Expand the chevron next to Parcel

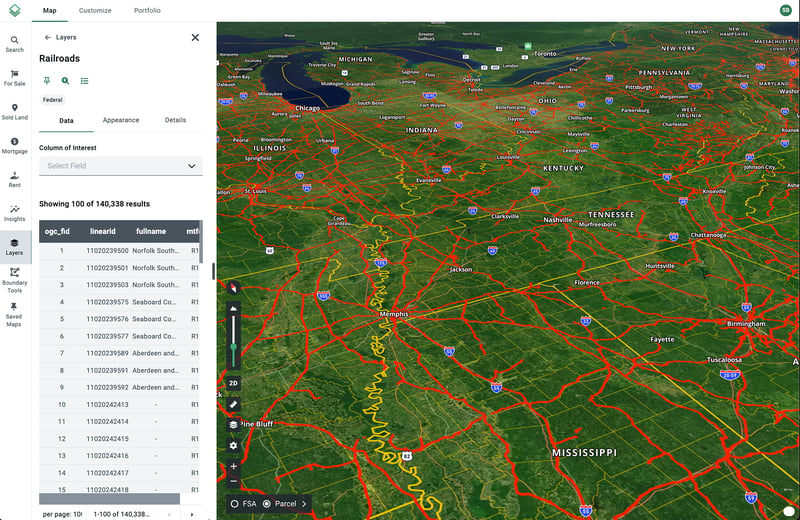pyautogui.click(x=304, y=504)
